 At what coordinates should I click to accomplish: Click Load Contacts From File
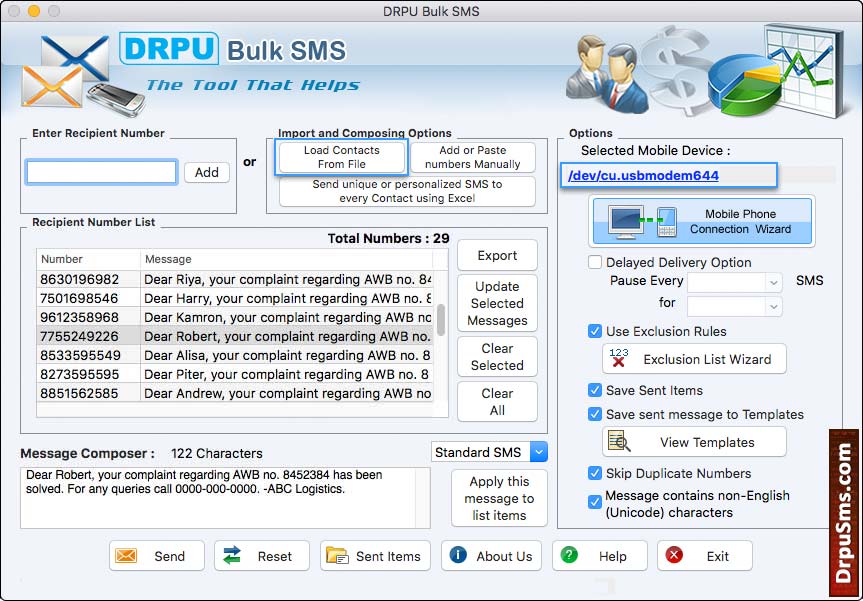click(x=342, y=157)
